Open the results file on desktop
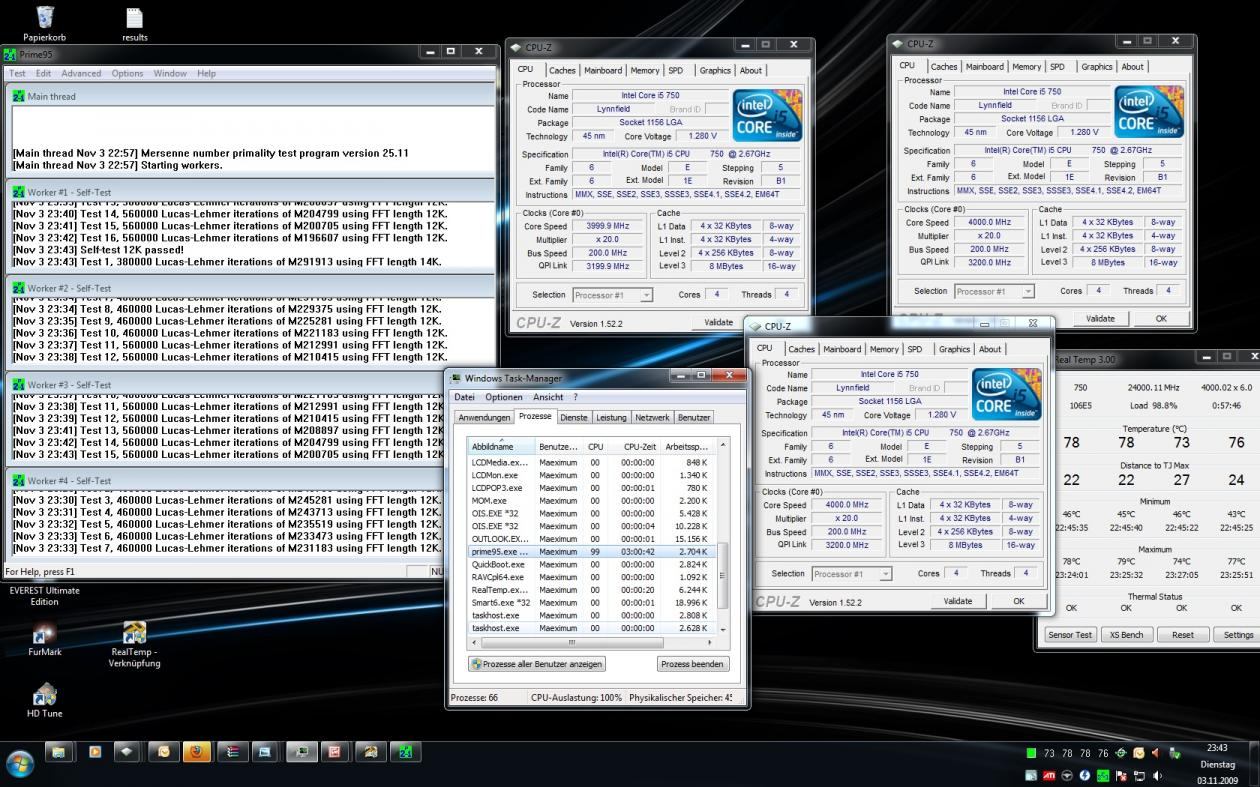The width and height of the screenshot is (1260, 787). (x=134, y=18)
